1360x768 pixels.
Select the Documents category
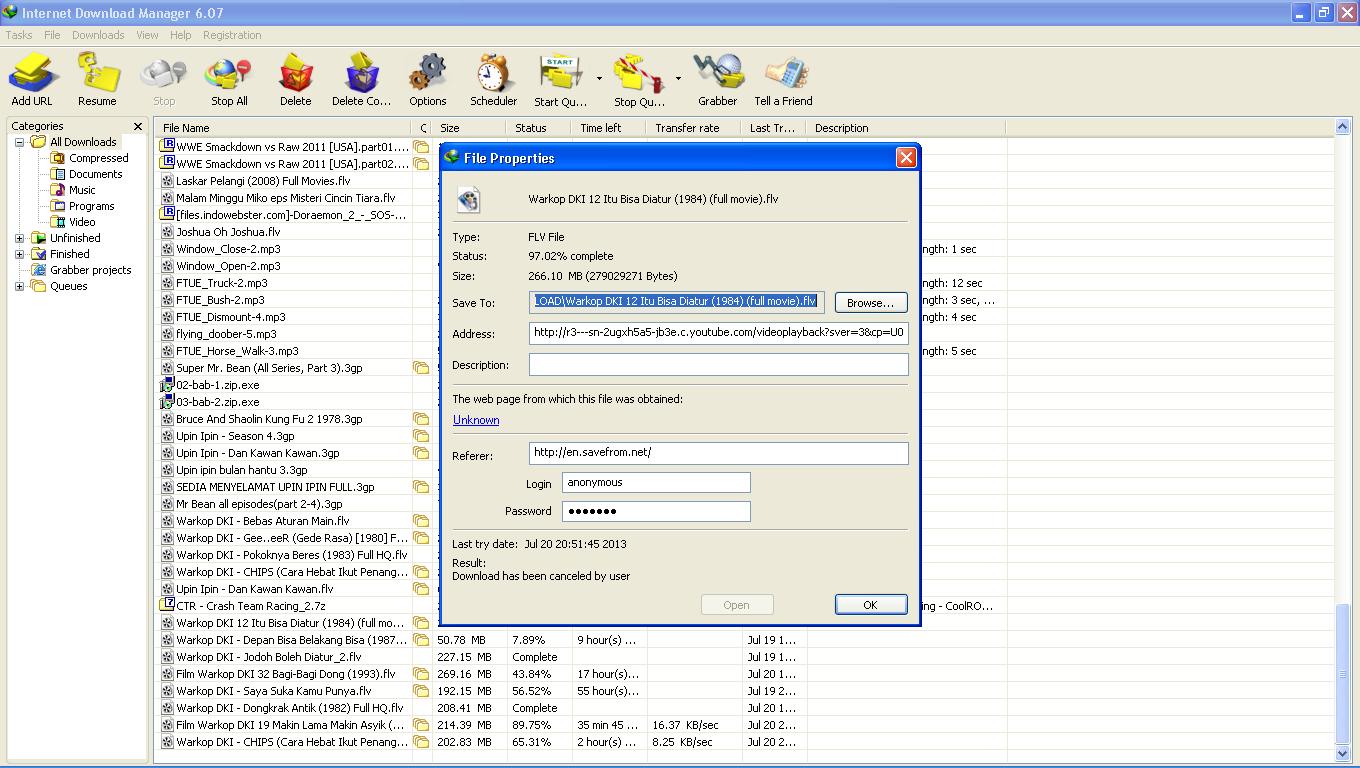pyautogui.click(x=95, y=174)
